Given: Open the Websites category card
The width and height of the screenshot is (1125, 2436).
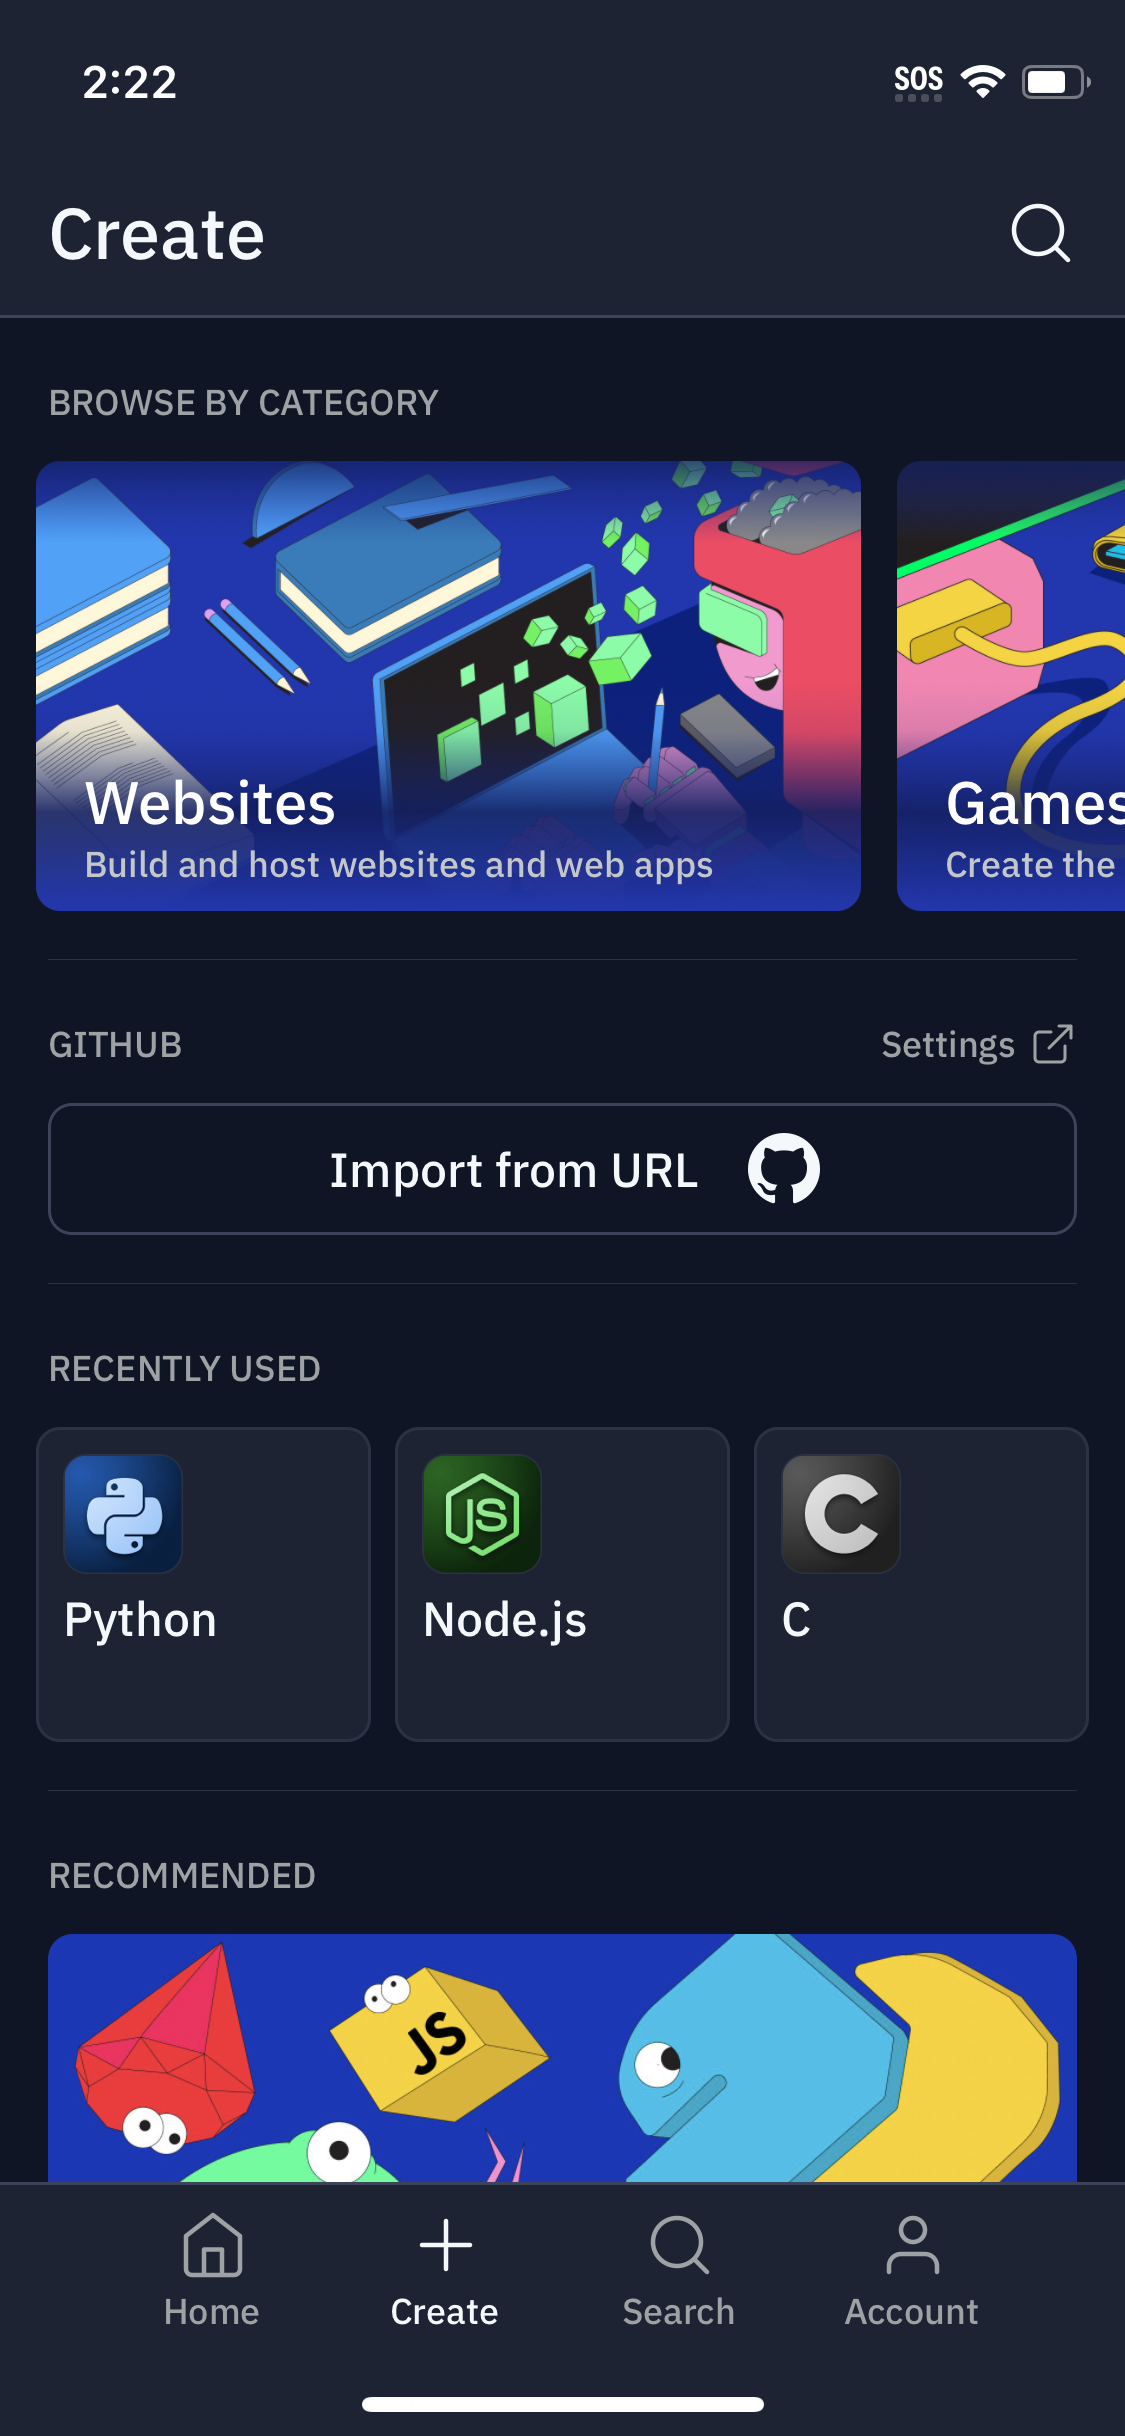Looking at the screenshot, I should [x=448, y=686].
